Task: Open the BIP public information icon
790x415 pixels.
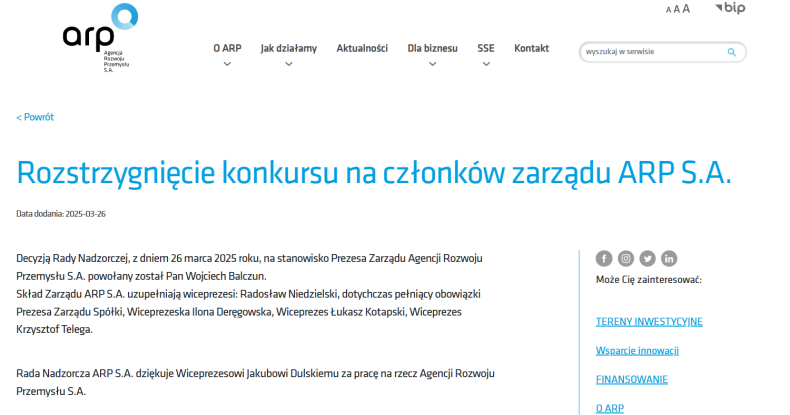Action: (x=729, y=8)
